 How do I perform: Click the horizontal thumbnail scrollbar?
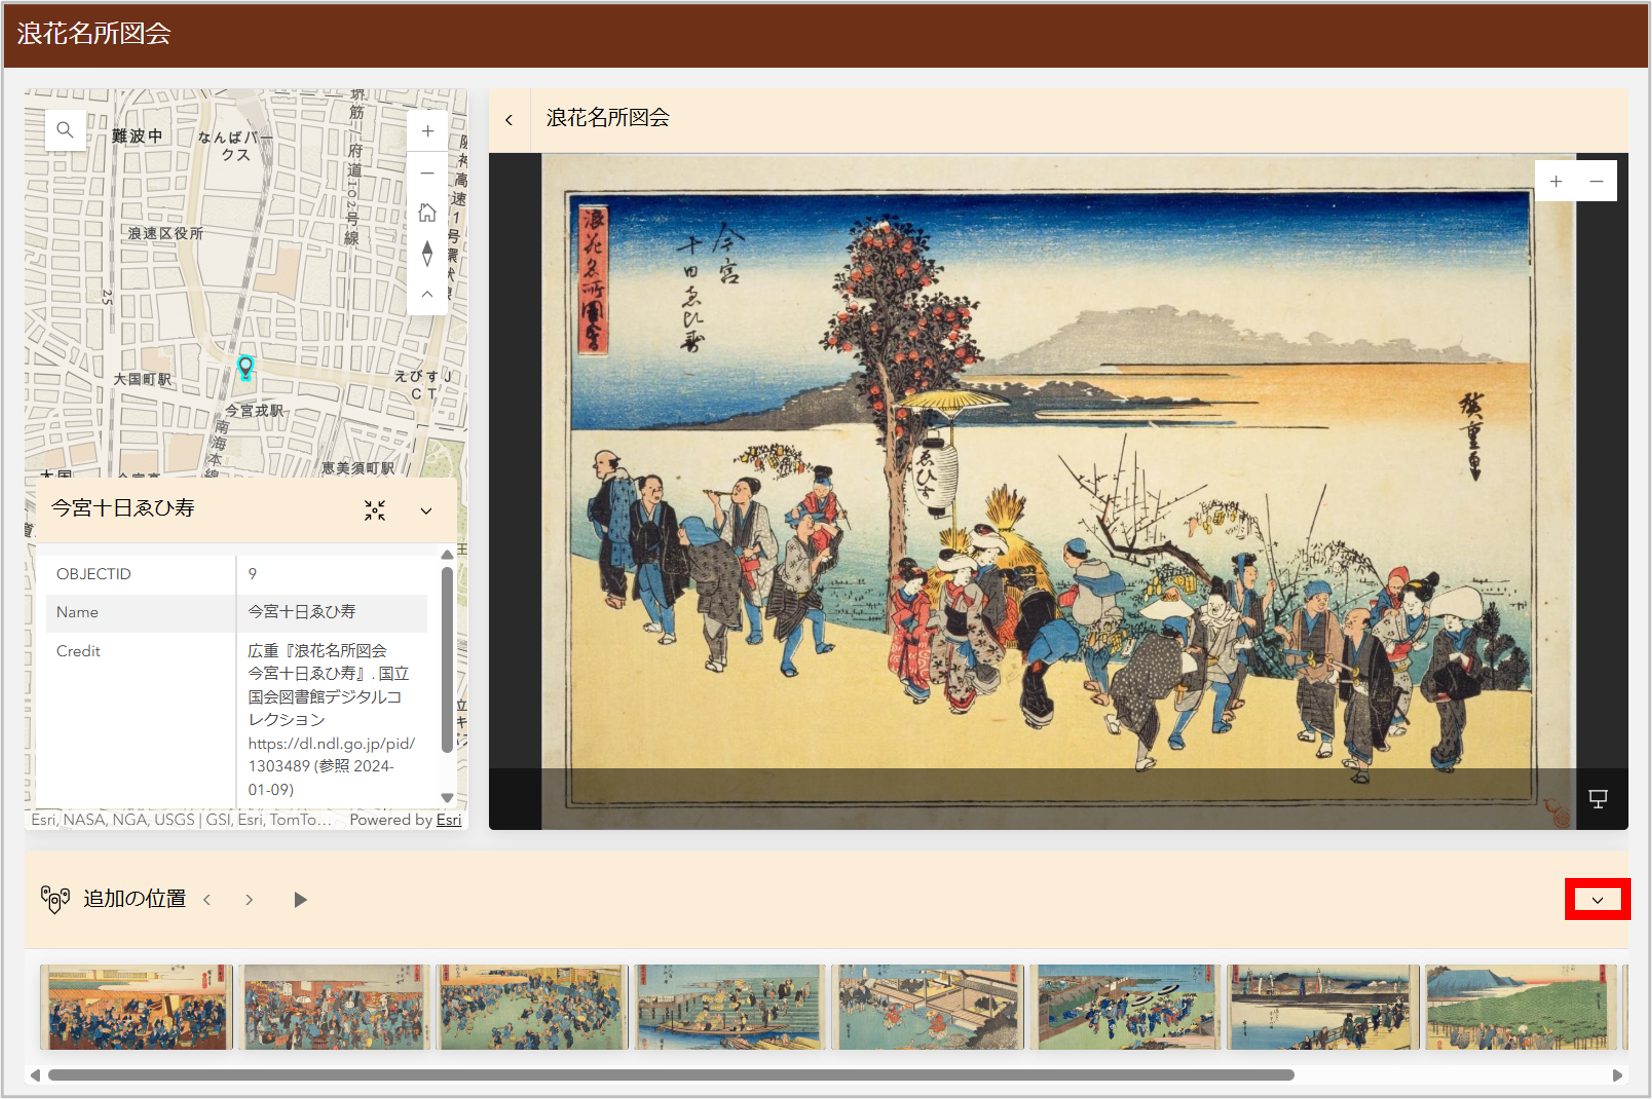click(x=670, y=1075)
